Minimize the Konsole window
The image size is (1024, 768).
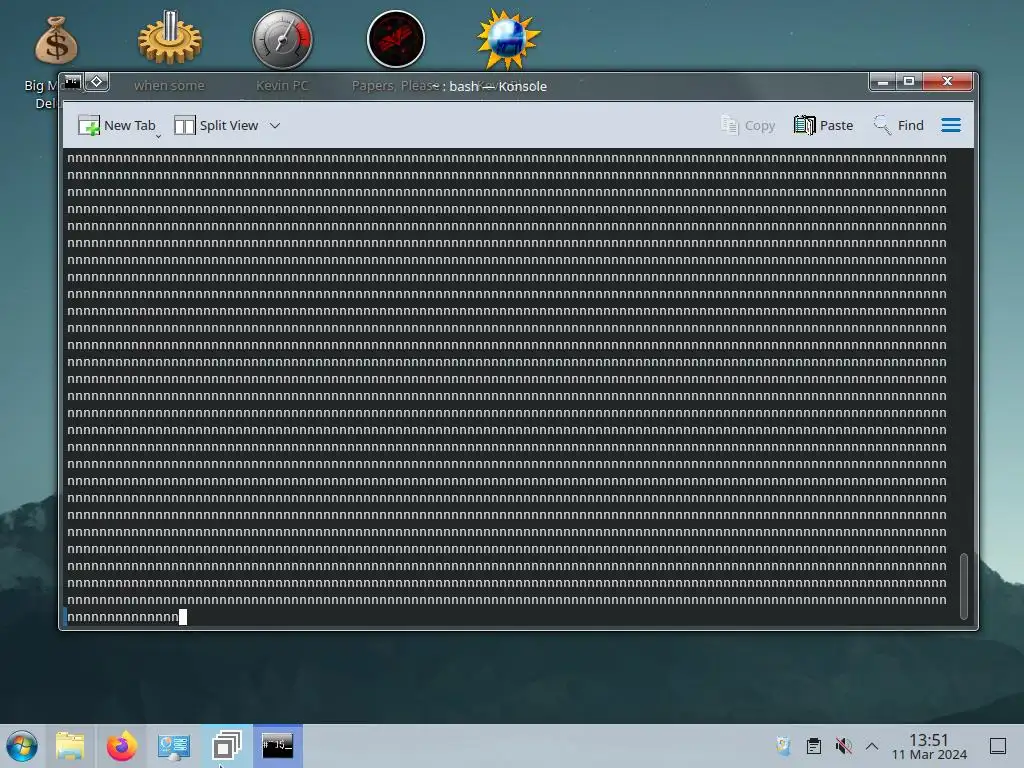coord(882,82)
